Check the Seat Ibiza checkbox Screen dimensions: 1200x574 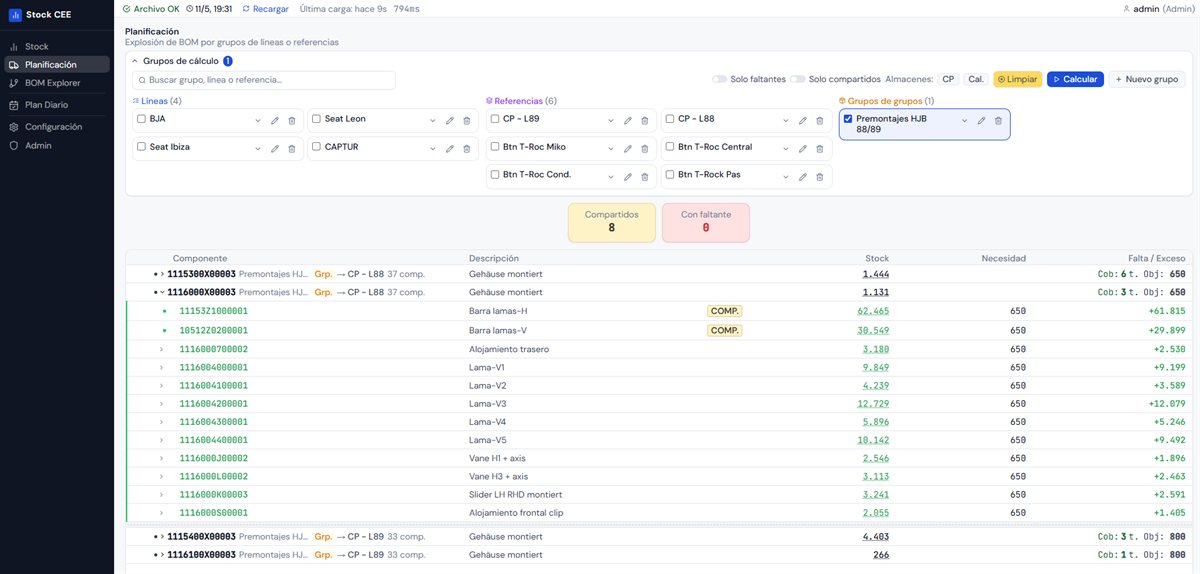[141, 147]
